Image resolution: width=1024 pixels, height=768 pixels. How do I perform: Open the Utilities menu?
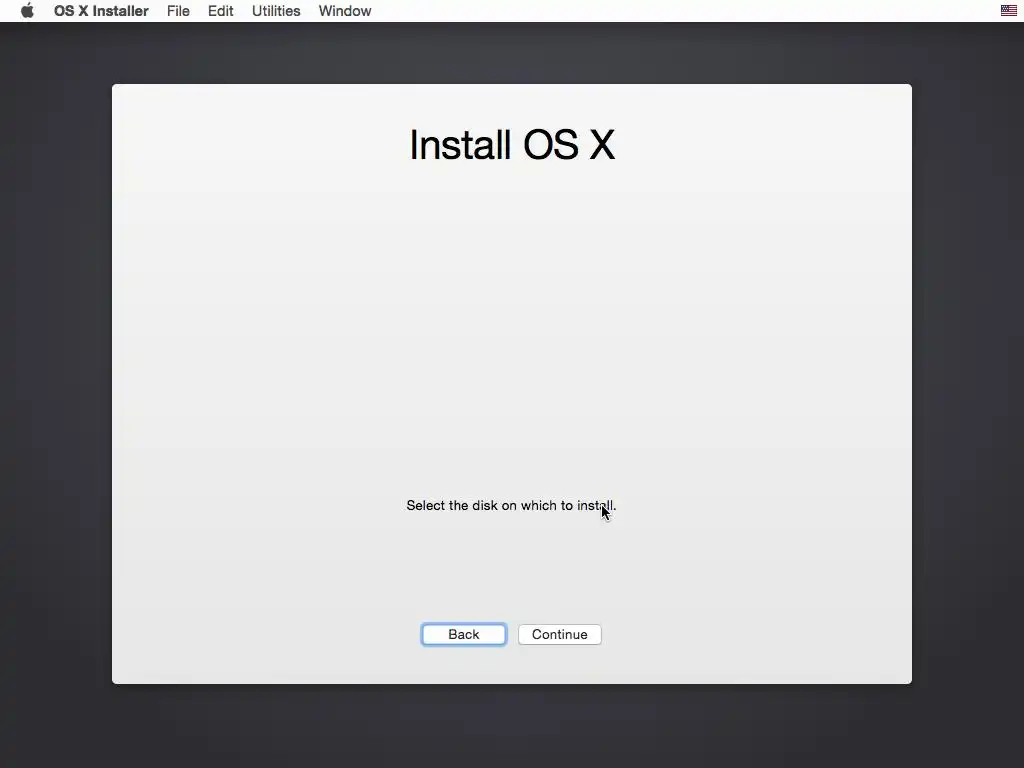coord(276,11)
